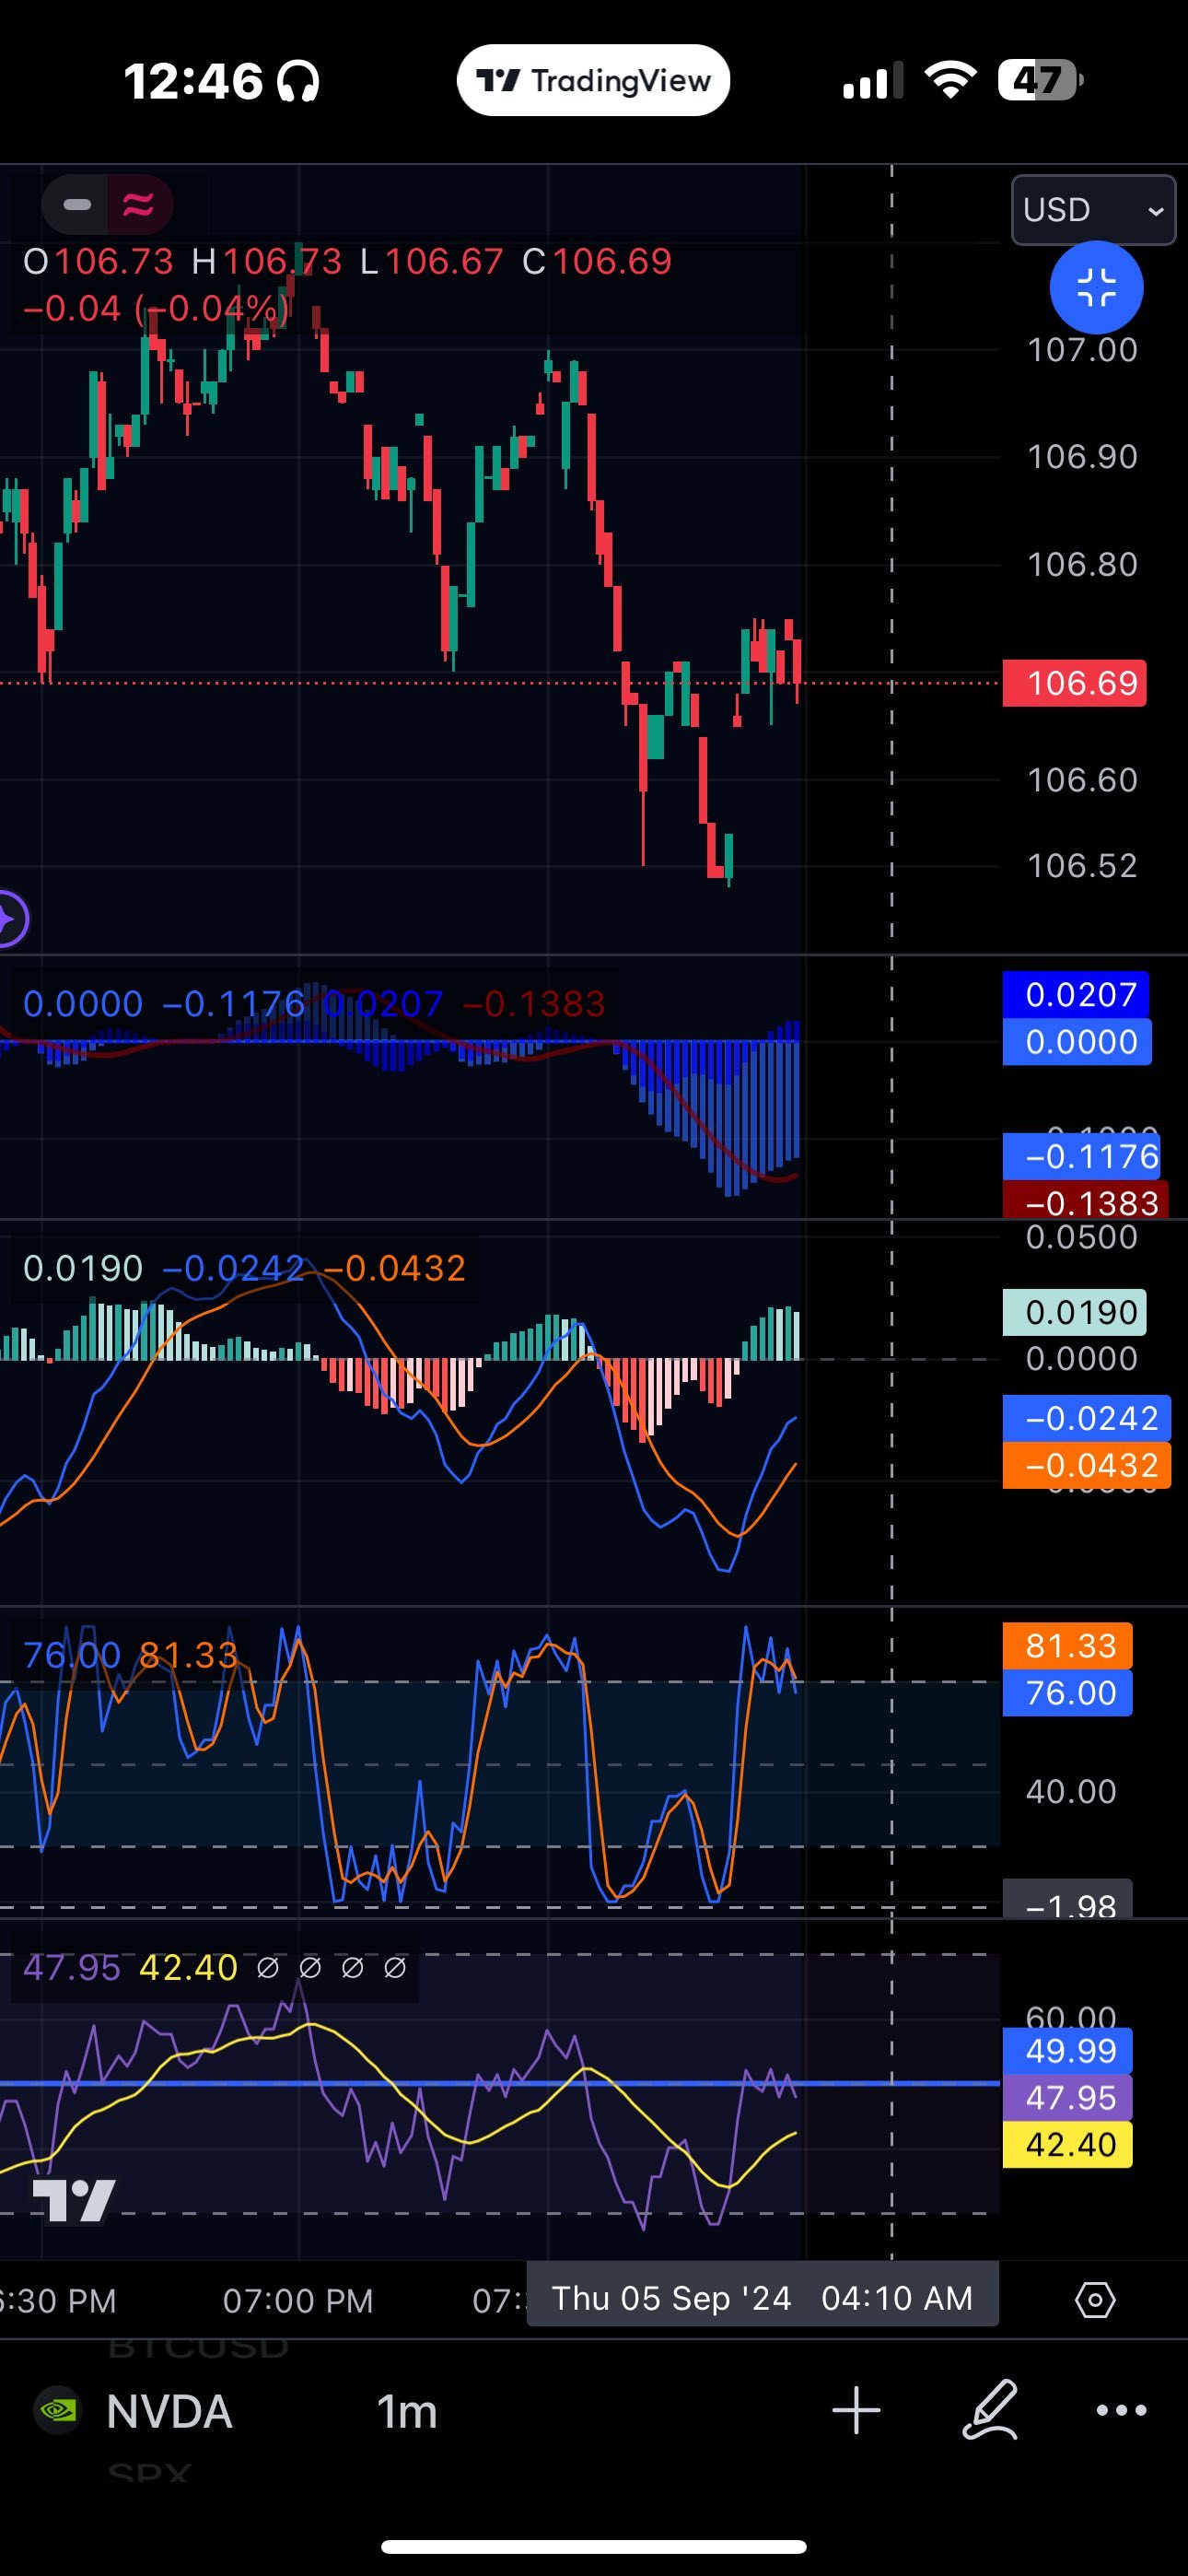Tap the stochastic legend value 76.00
The height and width of the screenshot is (2576, 1188).
(72, 1656)
